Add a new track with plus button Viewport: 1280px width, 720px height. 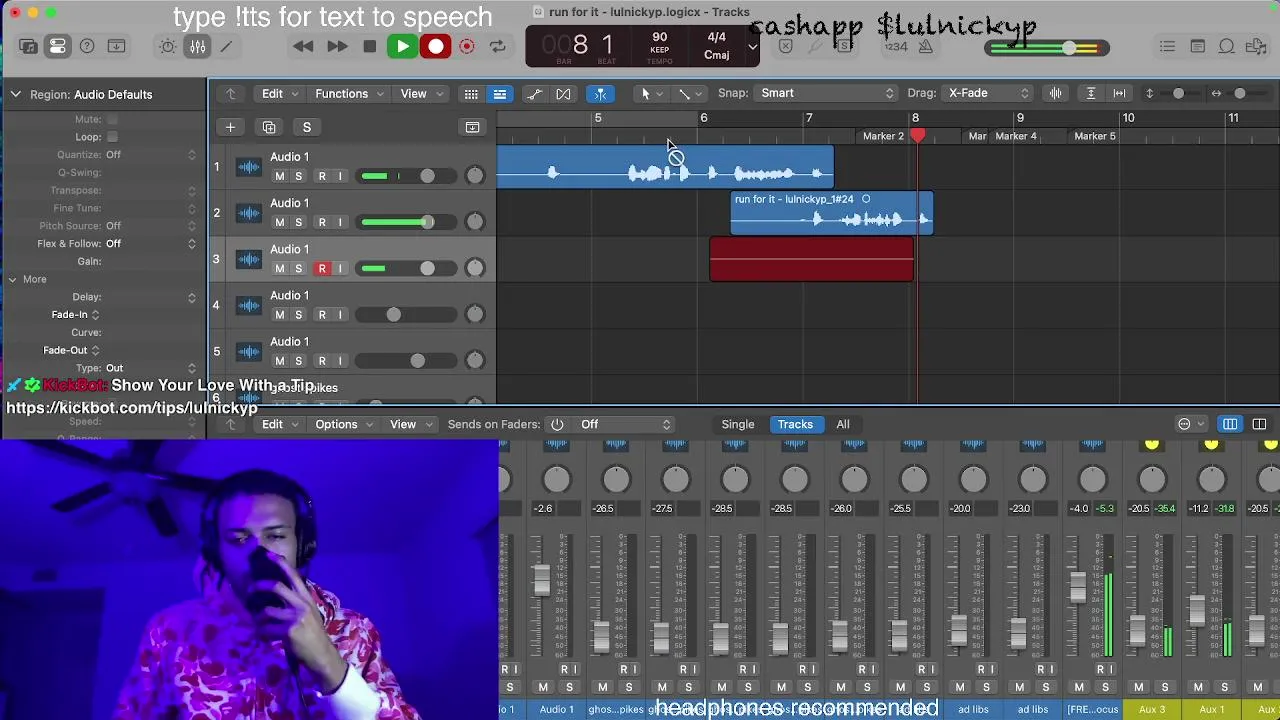230,127
